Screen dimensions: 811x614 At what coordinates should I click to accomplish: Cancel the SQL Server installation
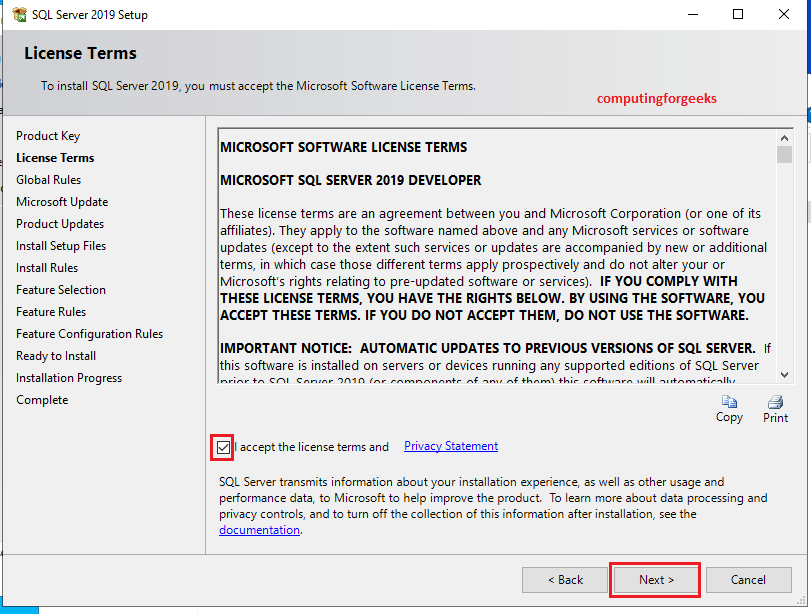tap(748, 579)
